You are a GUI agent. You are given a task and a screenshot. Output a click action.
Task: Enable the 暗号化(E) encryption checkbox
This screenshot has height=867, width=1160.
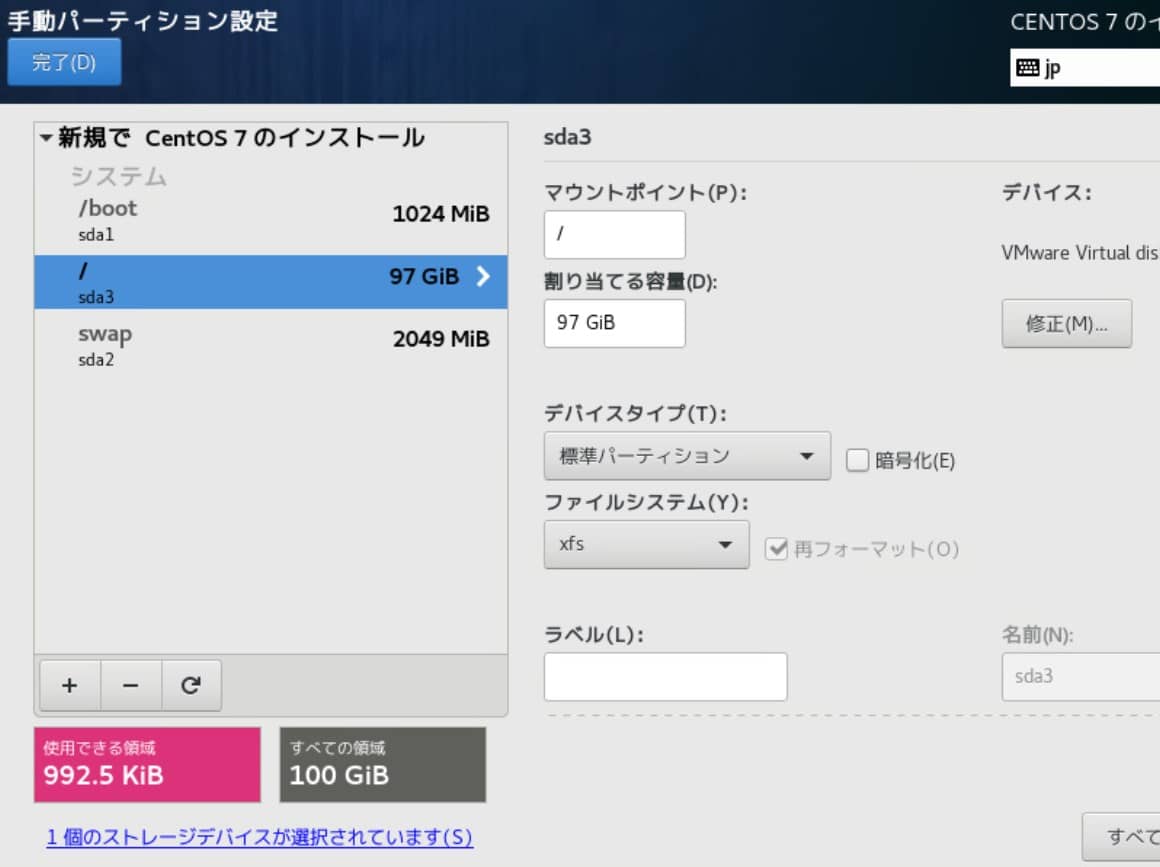pos(856,461)
